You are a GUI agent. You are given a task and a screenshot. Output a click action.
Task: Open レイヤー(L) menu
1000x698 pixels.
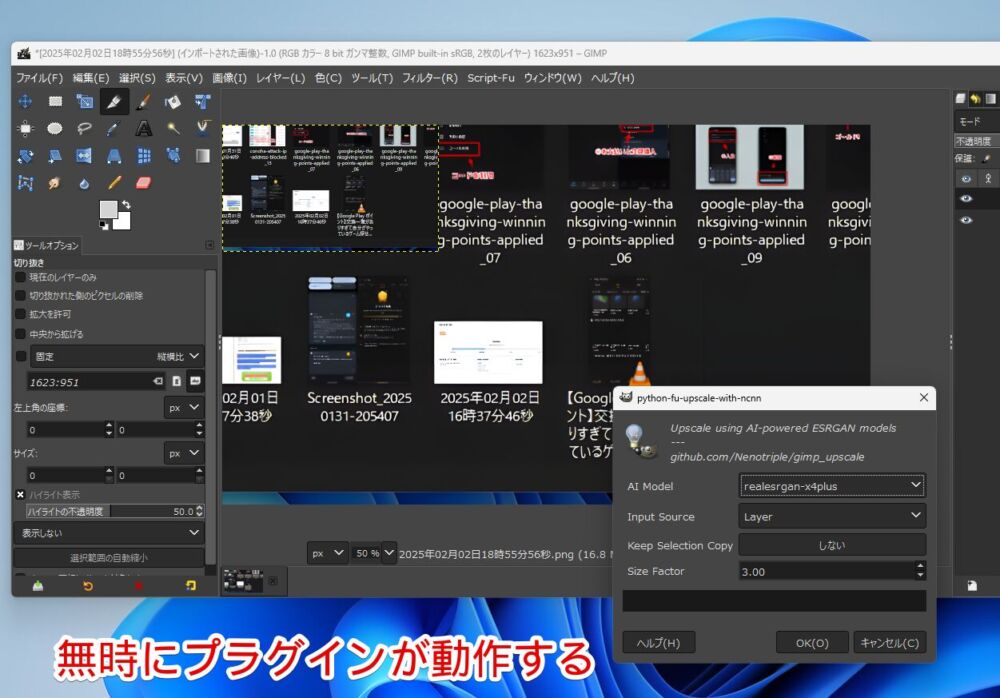coord(281,78)
